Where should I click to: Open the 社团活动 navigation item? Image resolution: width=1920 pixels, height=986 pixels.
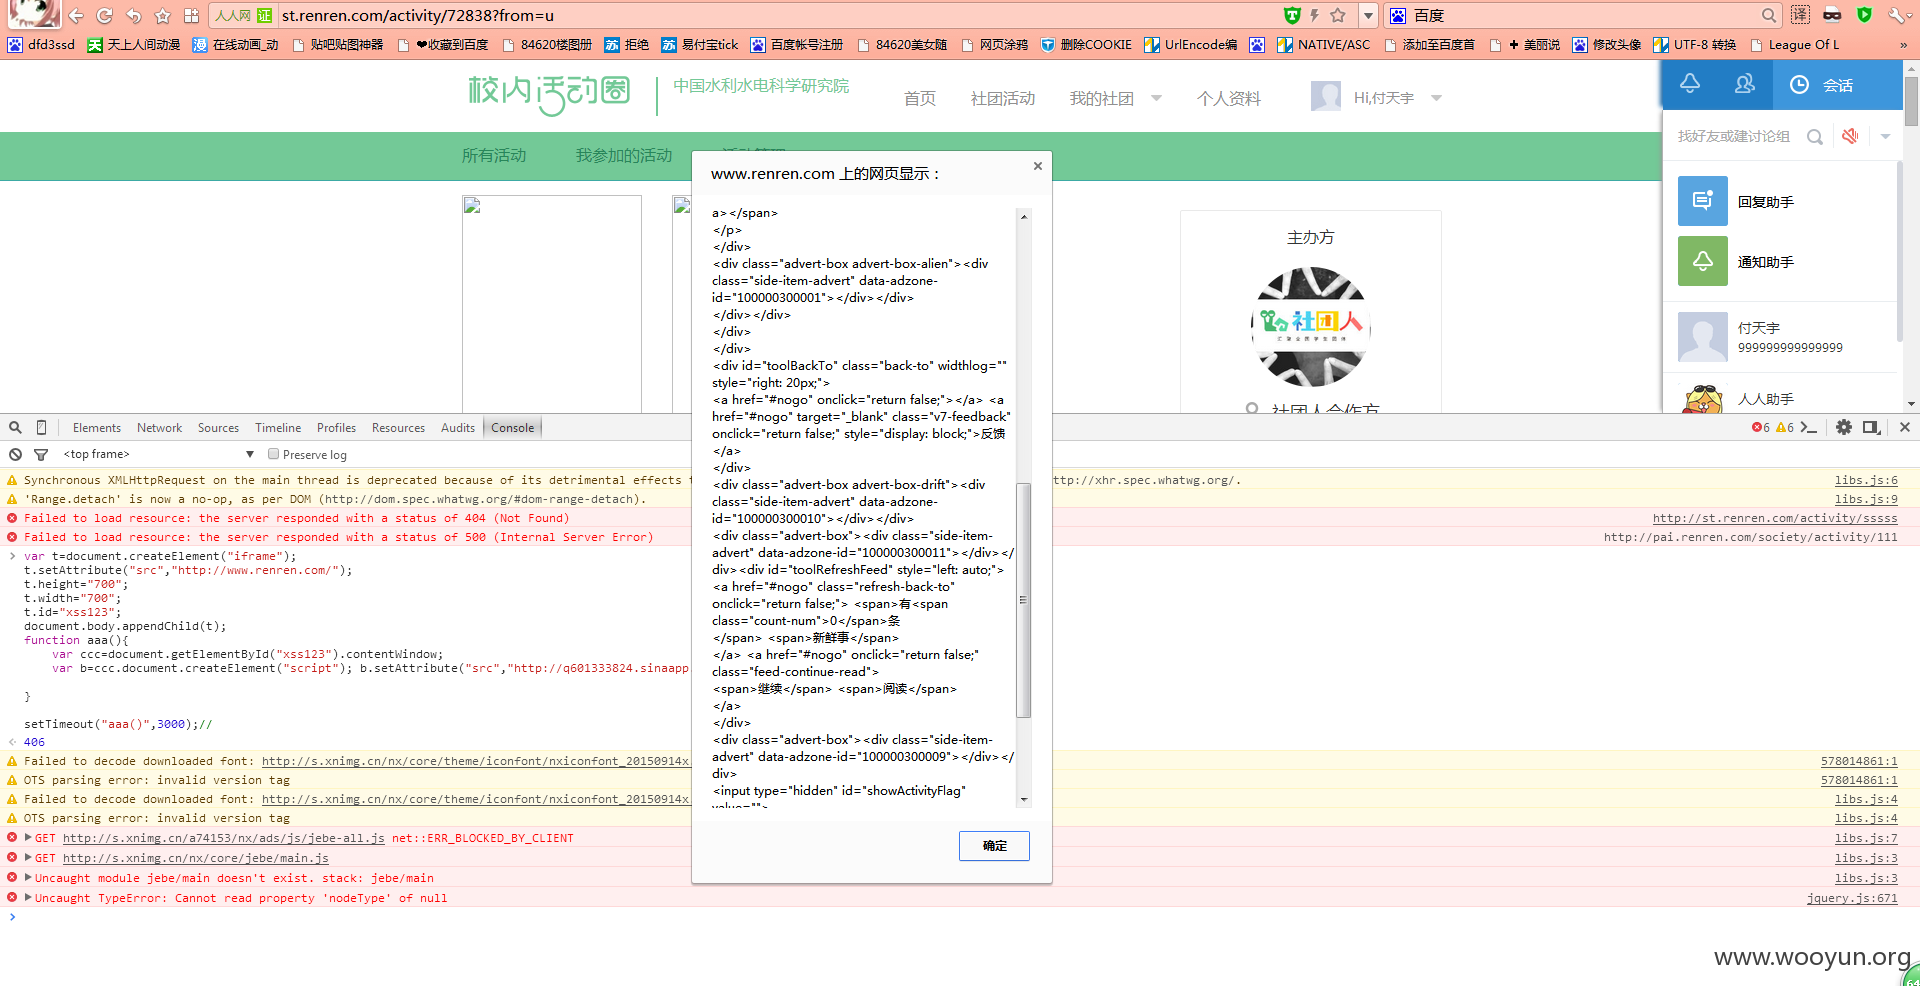pyautogui.click(x=1002, y=98)
